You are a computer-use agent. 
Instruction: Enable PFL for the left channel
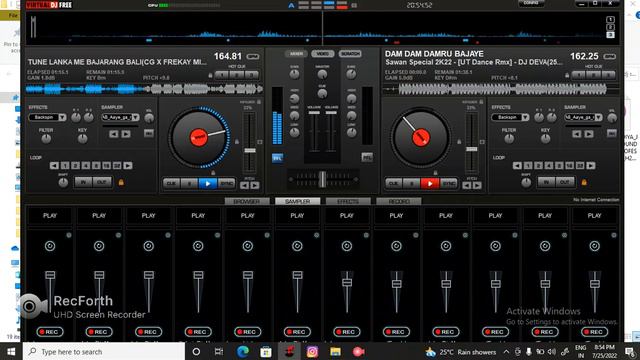pyautogui.click(x=277, y=158)
